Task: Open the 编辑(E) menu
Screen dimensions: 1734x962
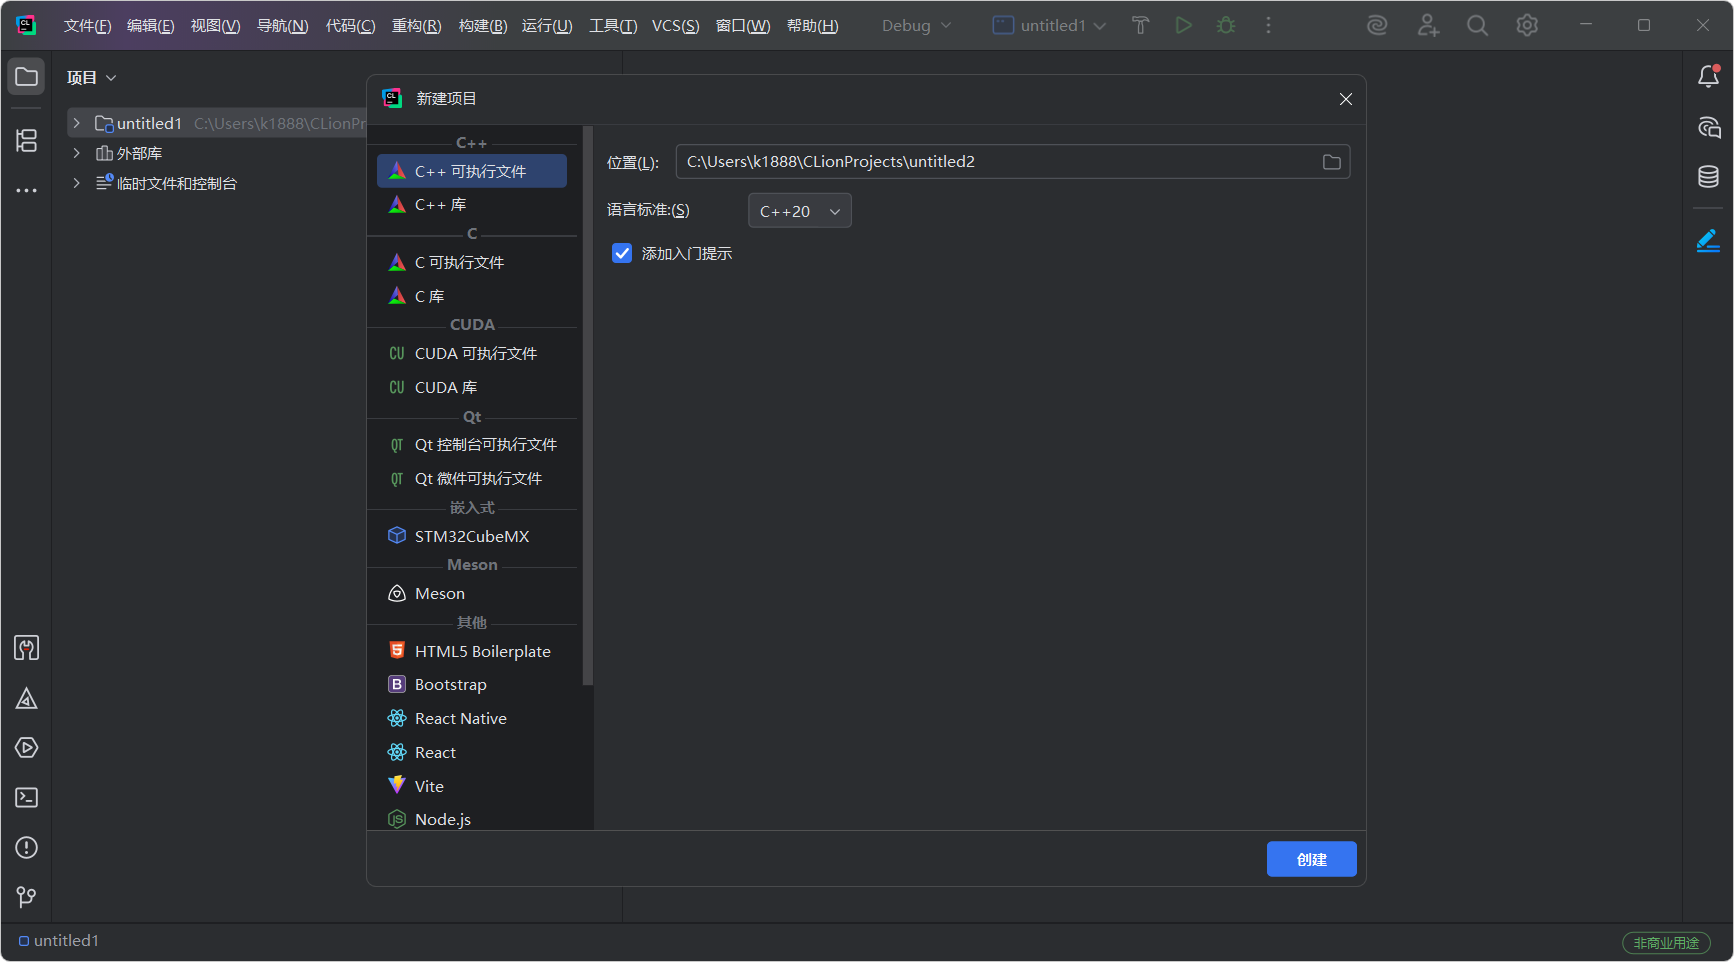Action: (x=150, y=26)
